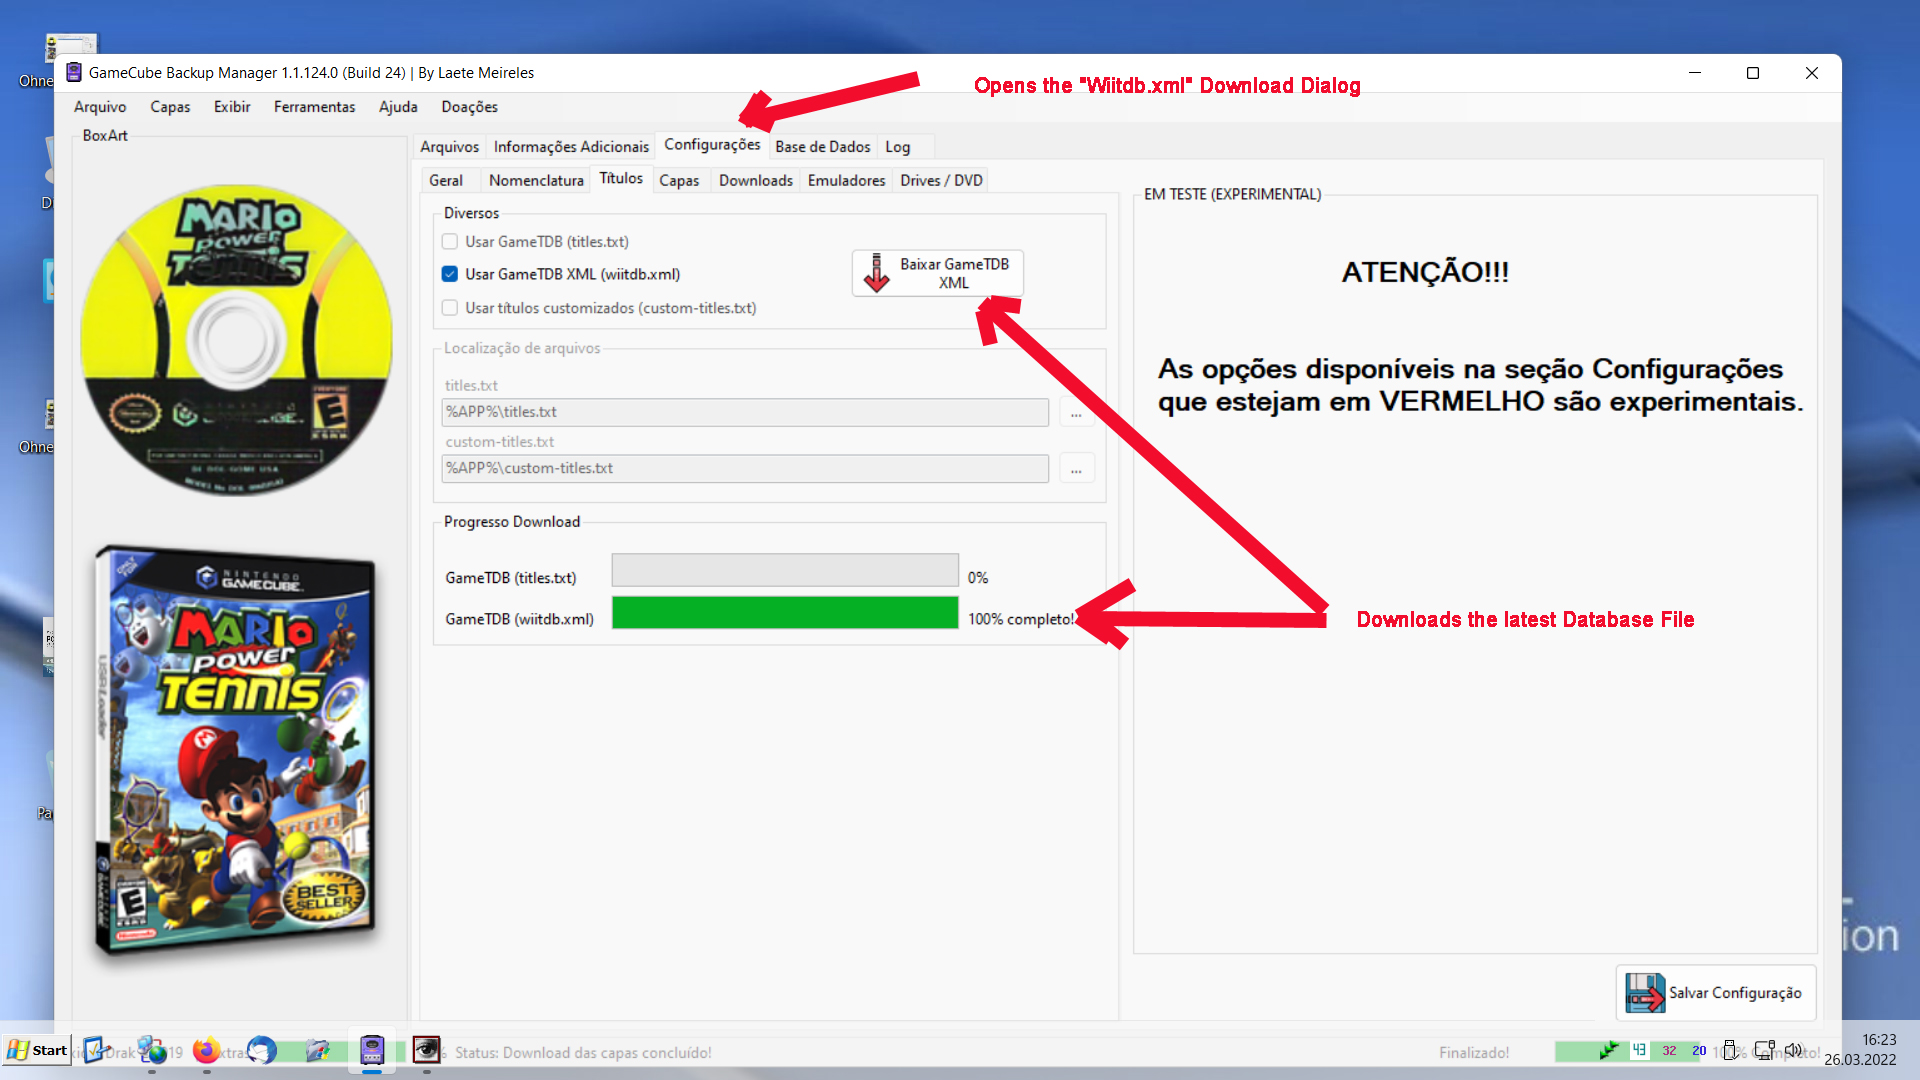1920x1080 pixels.
Task: Click the custom-titles.txt path input field
Action: (x=745, y=468)
